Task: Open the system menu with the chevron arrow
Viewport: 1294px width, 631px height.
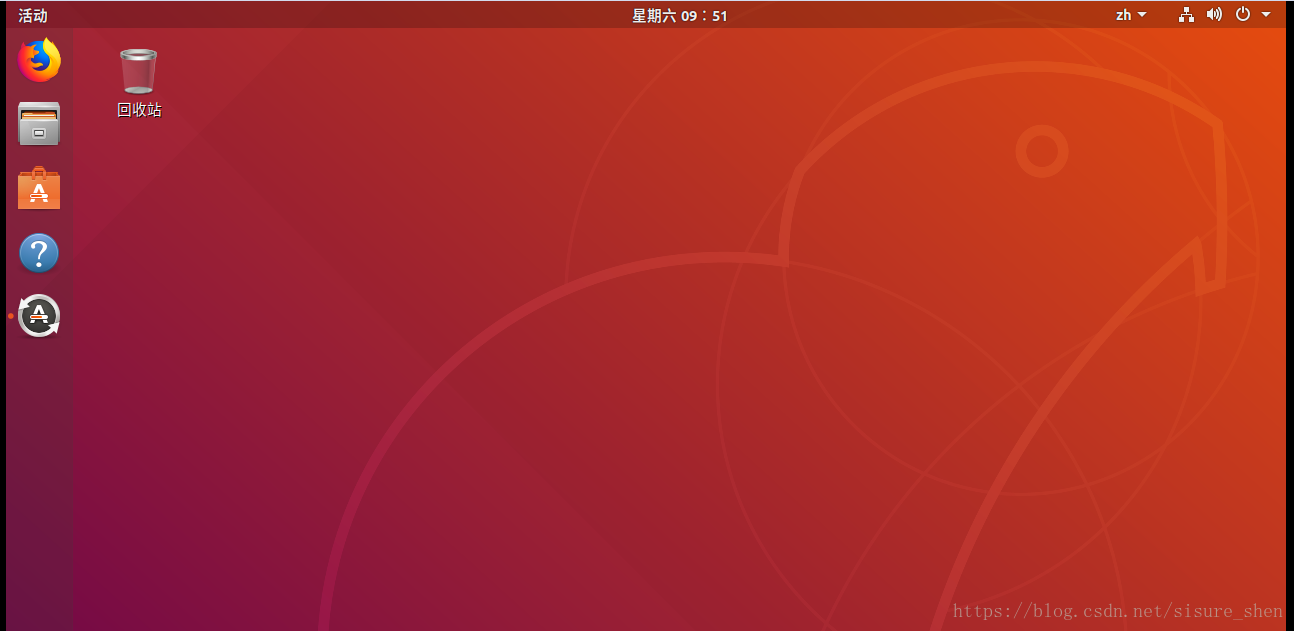Action: click(1266, 15)
